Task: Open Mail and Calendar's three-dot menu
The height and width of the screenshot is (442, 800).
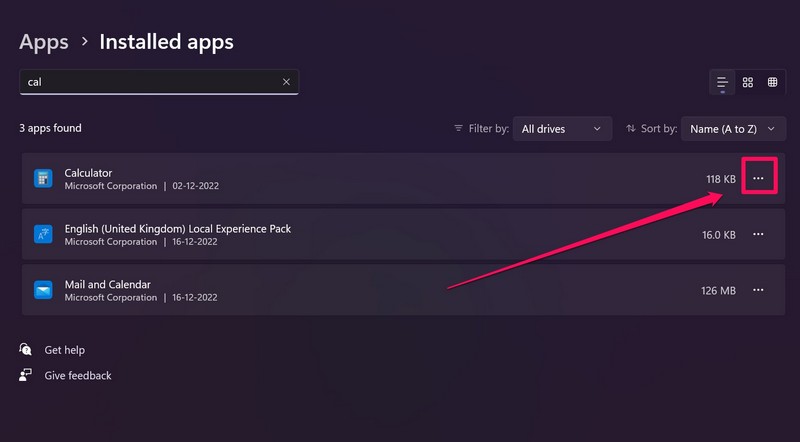Action: (x=758, y=290)
